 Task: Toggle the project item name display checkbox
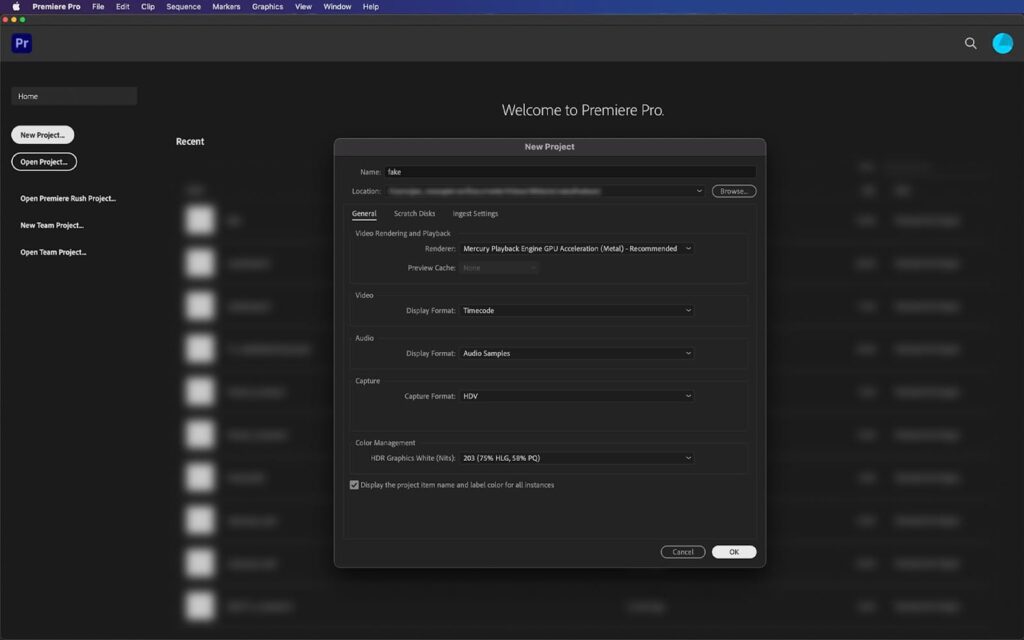[x=354, y=485]
